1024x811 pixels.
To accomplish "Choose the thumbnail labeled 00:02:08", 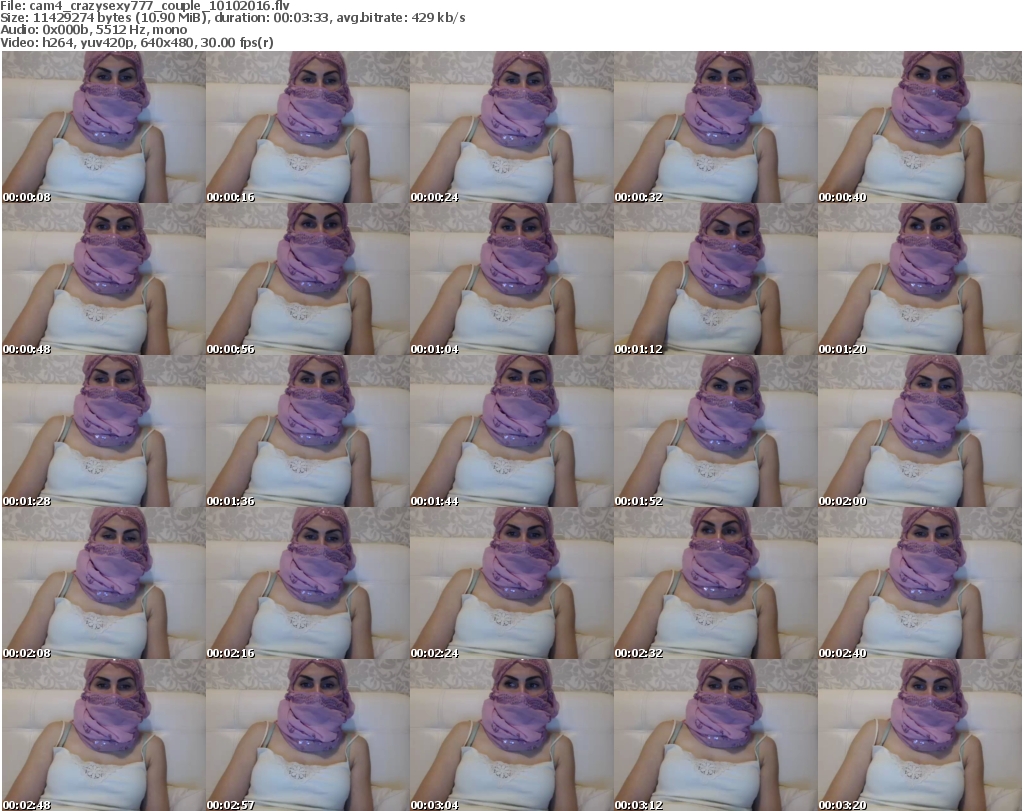I will (103, 584).
